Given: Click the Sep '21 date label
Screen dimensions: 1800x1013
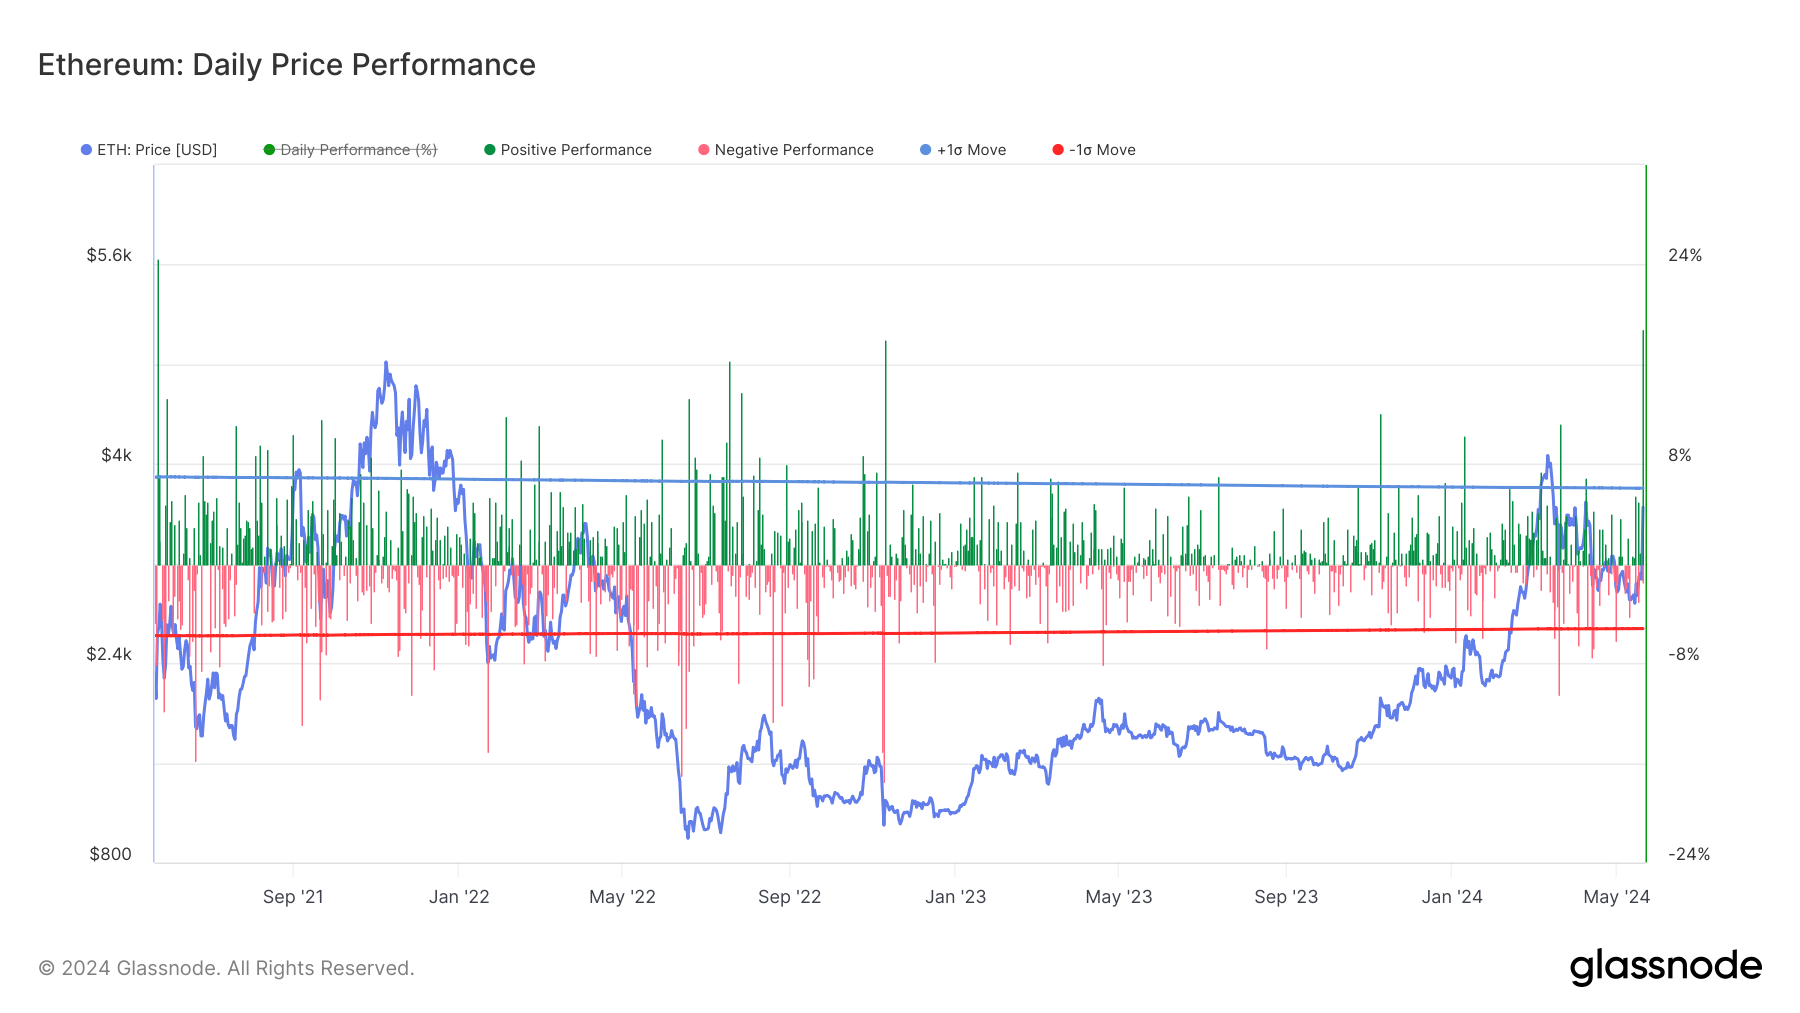Looking at the screenshot, I should [x=293, y=897].
